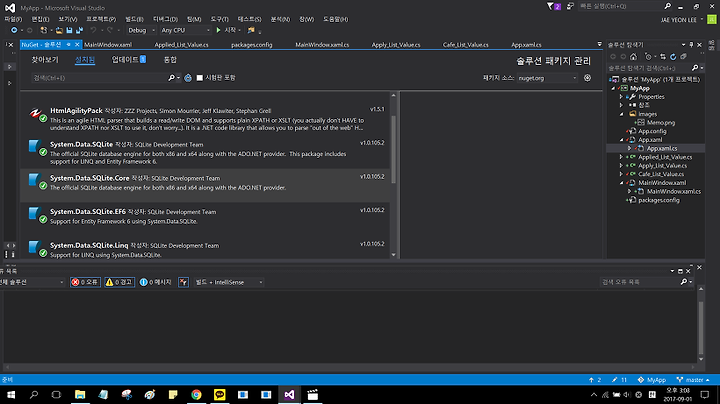Viewport: 720px width, 404px height.
Task: Switch to the MainWindow.xaml tab
Action: pos(108,45)
